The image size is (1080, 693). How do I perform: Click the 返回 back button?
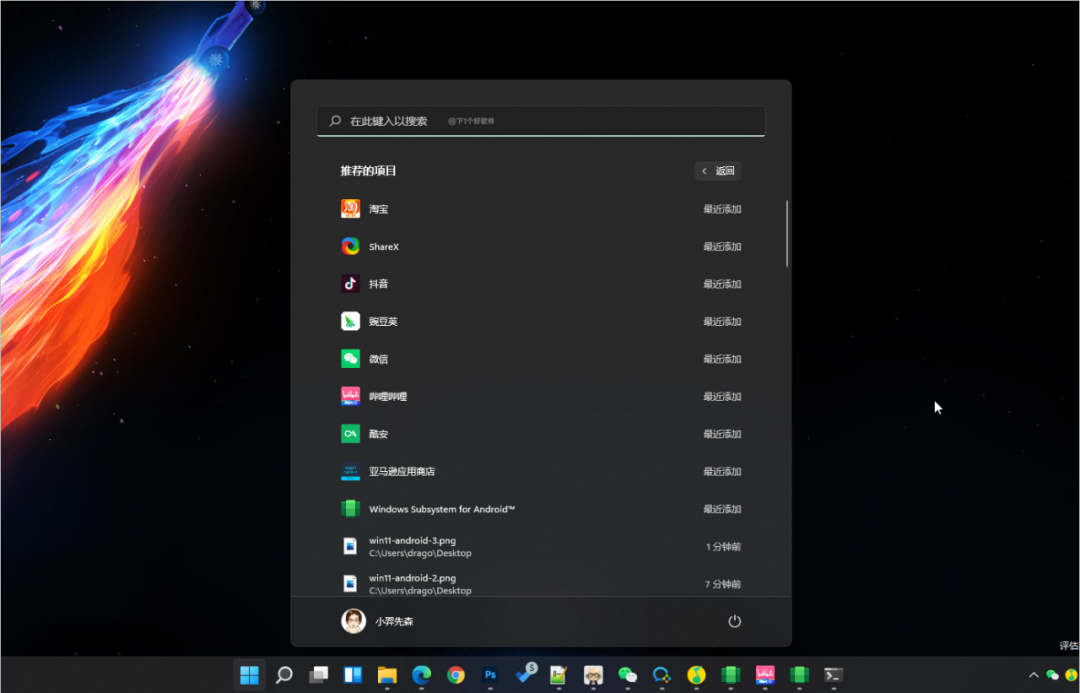(718, 171)
